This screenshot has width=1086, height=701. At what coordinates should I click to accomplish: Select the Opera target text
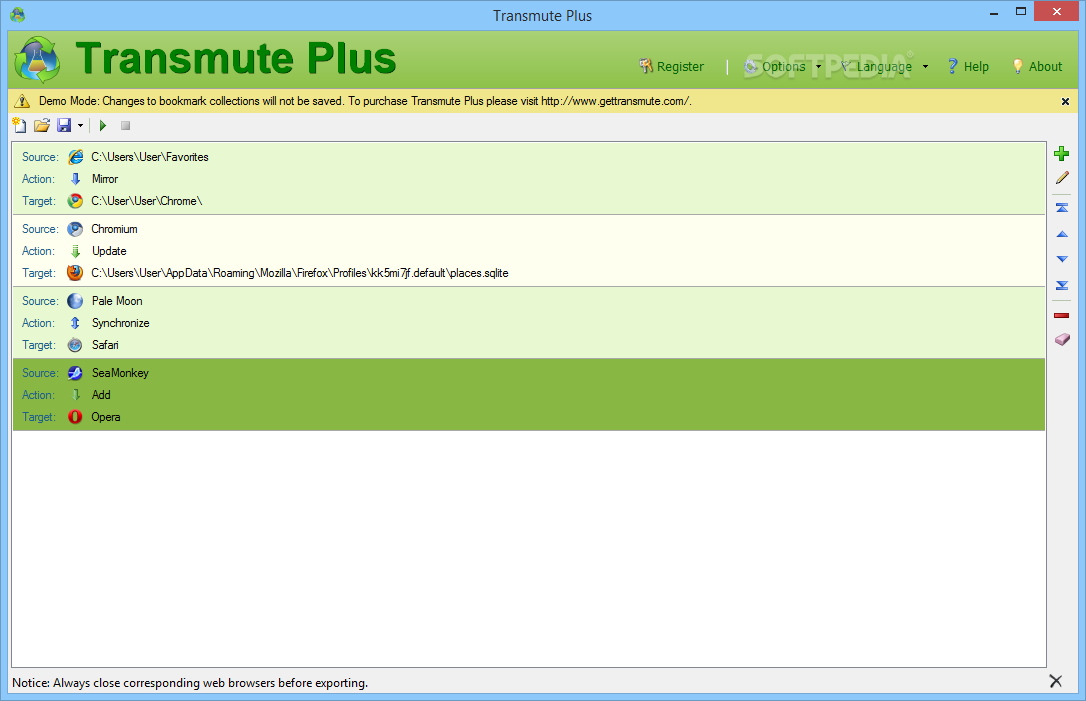click(106, 417)
